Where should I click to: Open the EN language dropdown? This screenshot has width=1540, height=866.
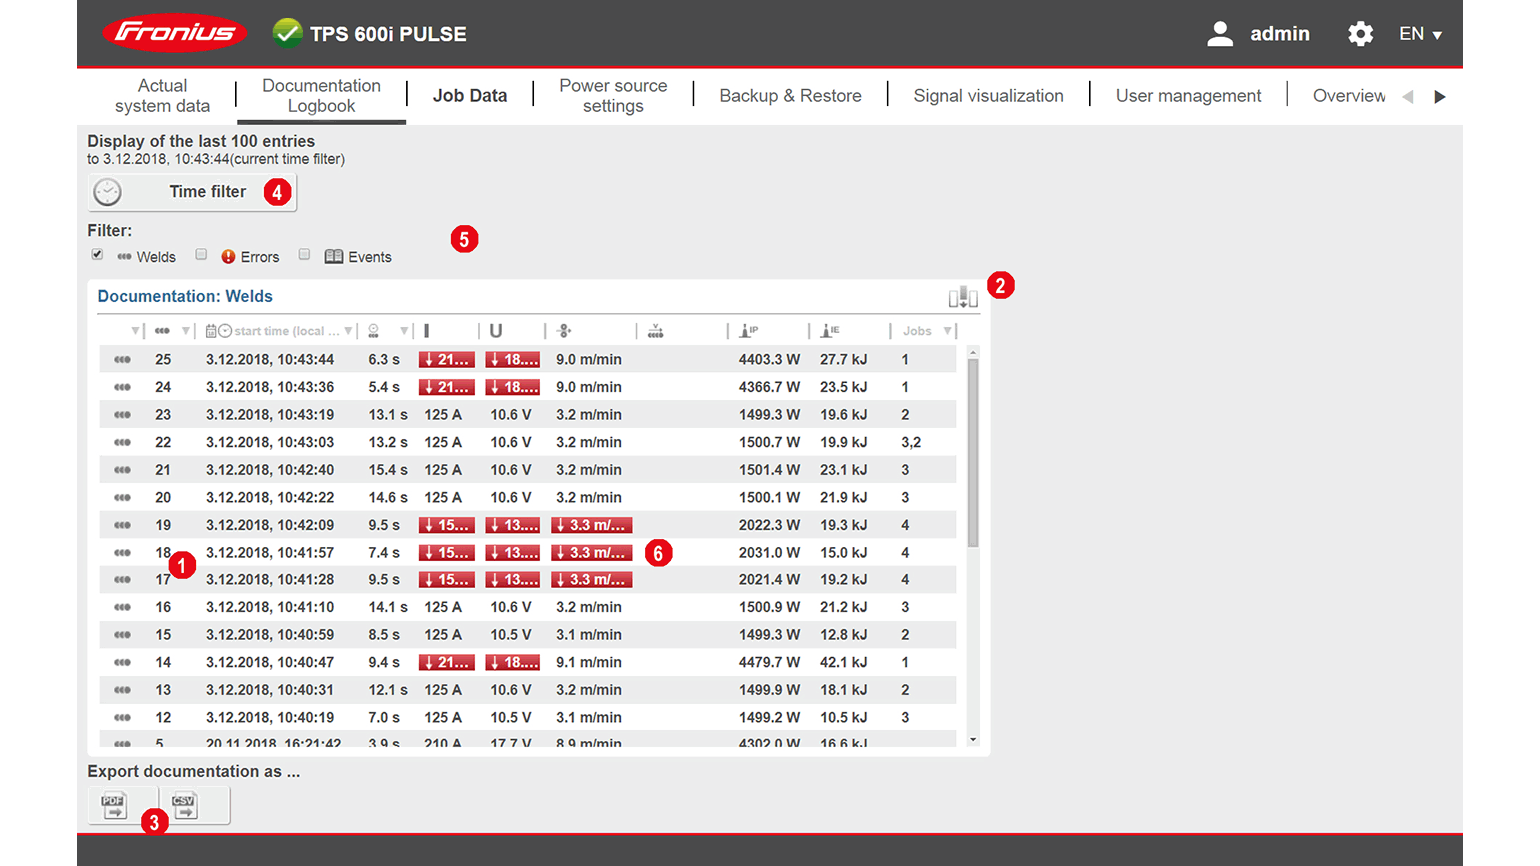1420,34
